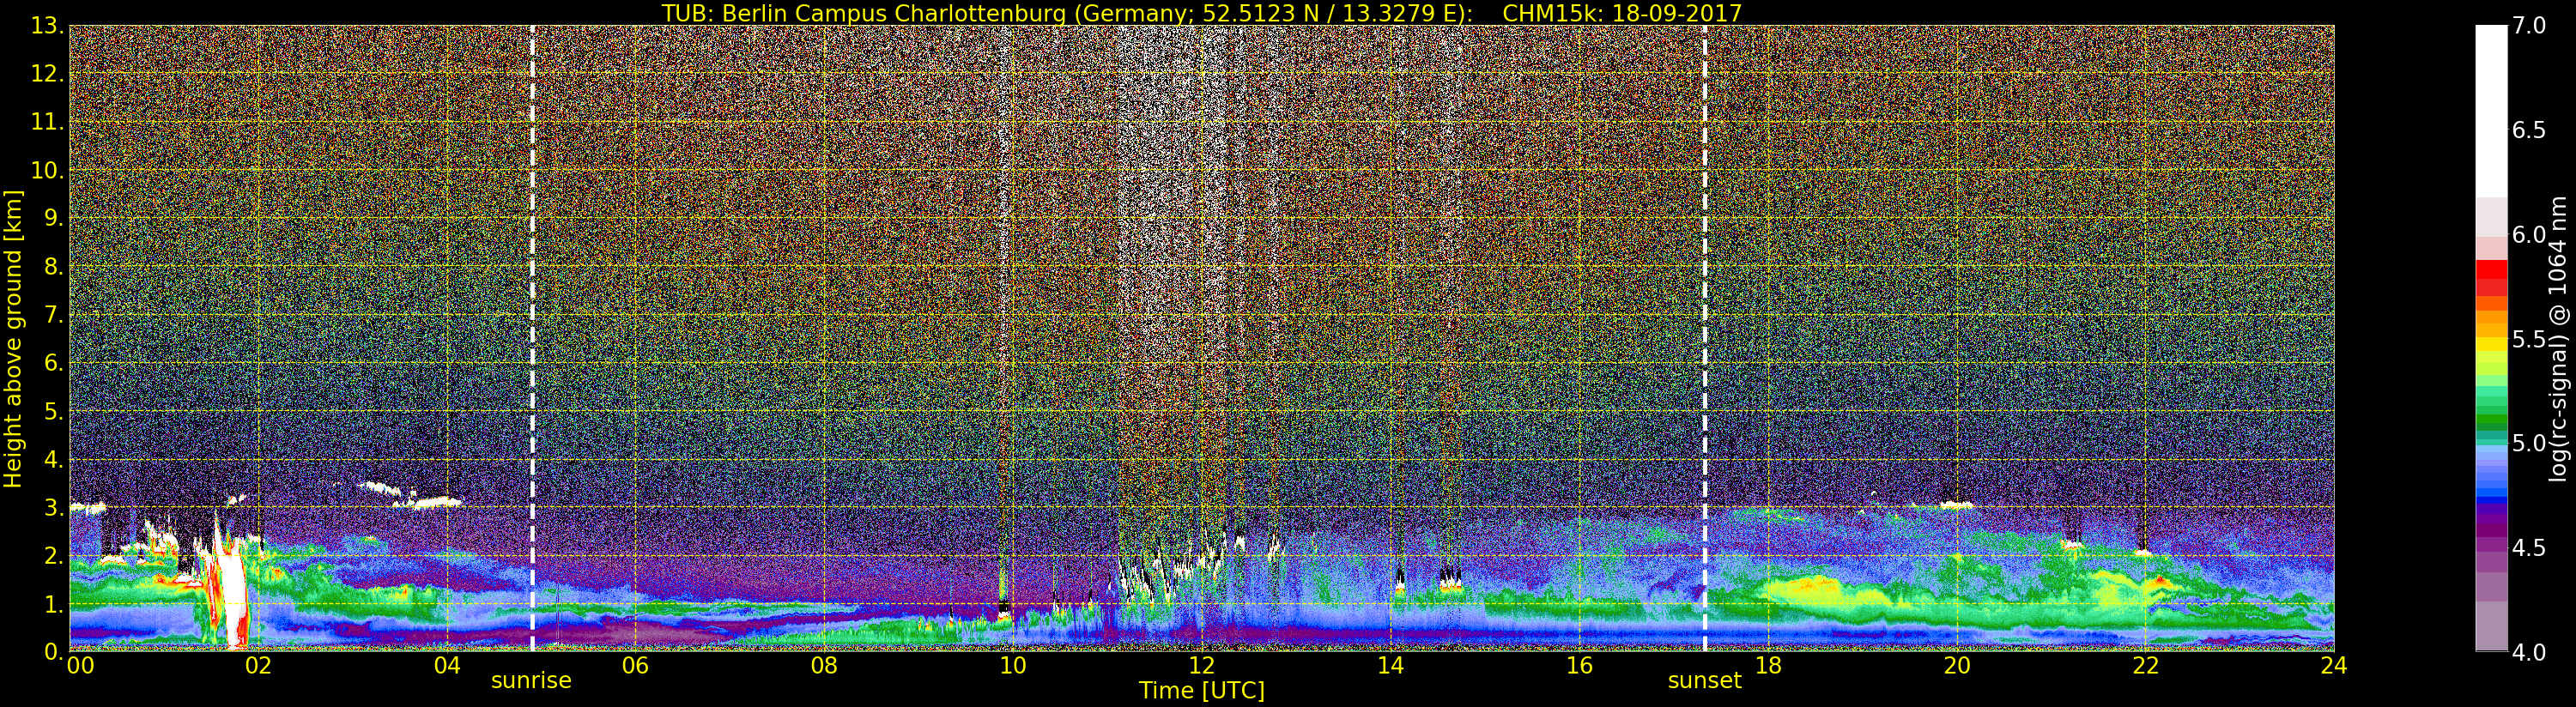Click the '9.' height tick label
This screenshot has height=707, width=2576.
[54, 218]
